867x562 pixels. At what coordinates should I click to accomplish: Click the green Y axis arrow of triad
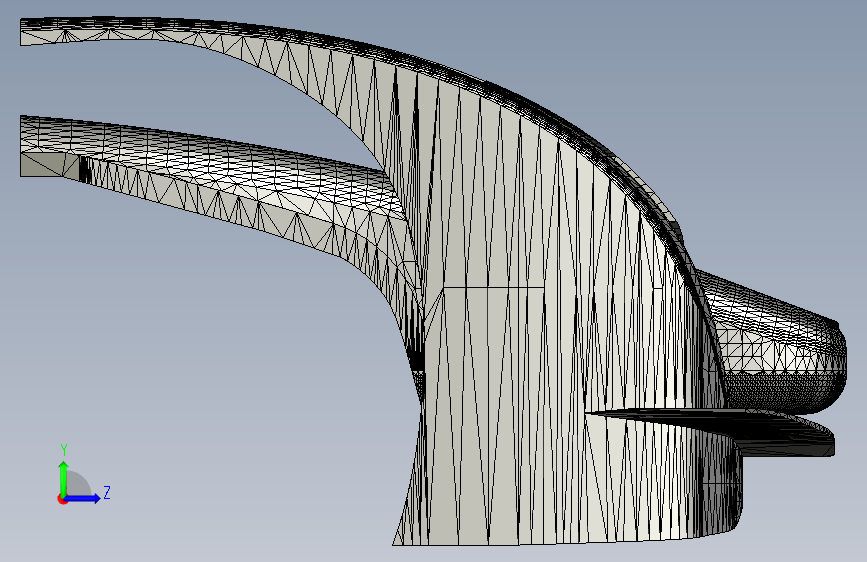pos(64,478)
